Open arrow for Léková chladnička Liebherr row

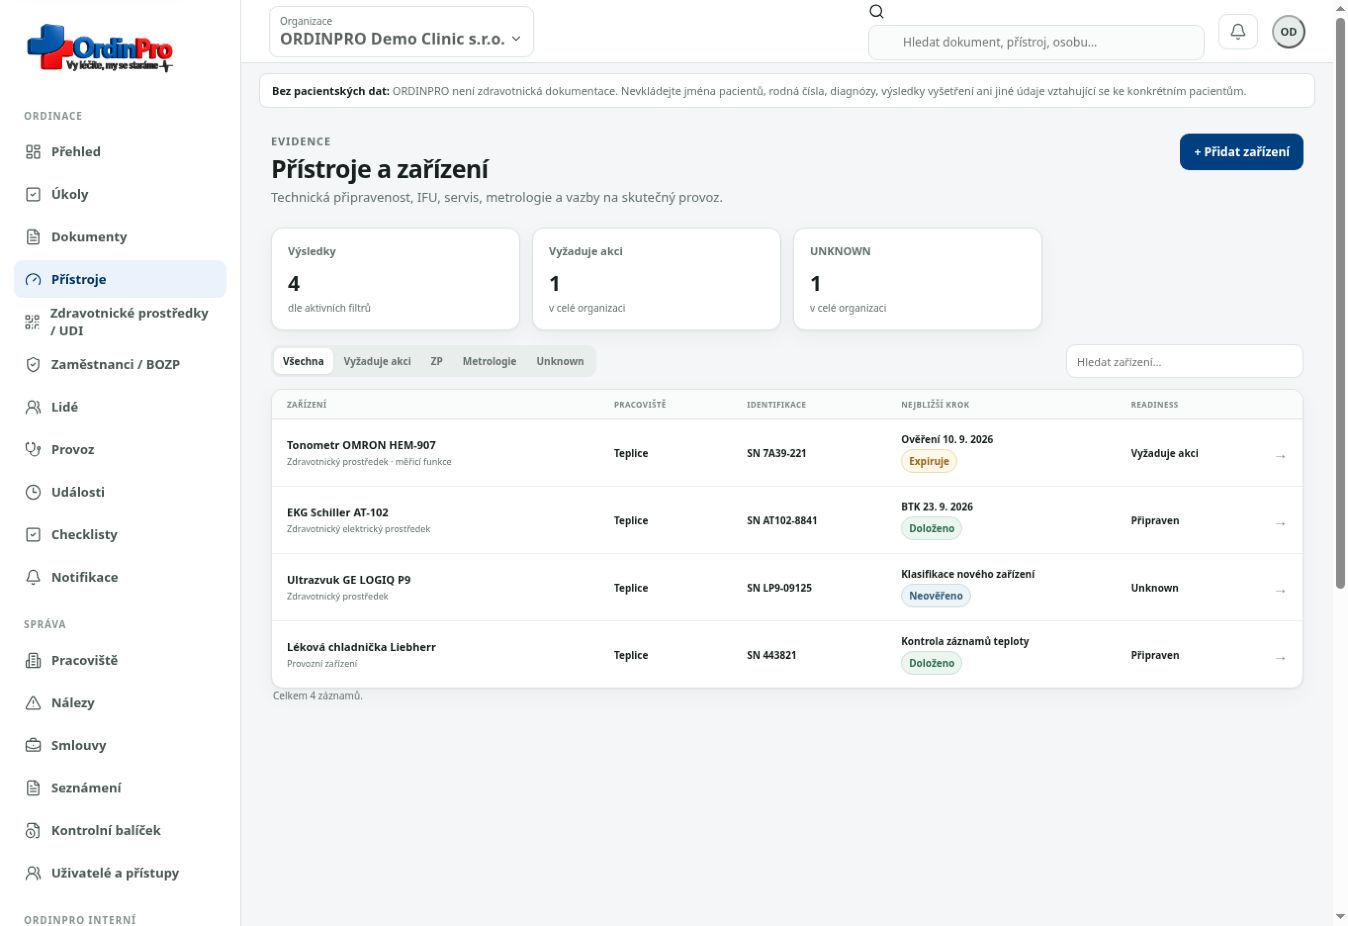[1280, 658]
